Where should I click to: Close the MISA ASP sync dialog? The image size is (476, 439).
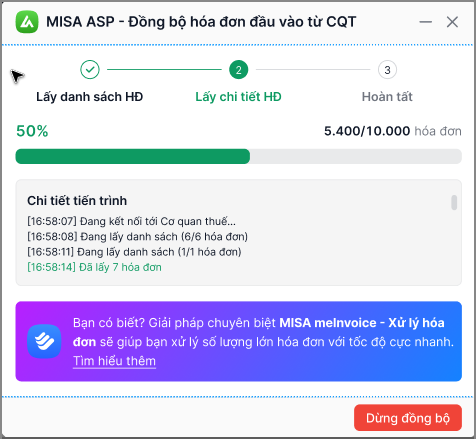(452, 22)
